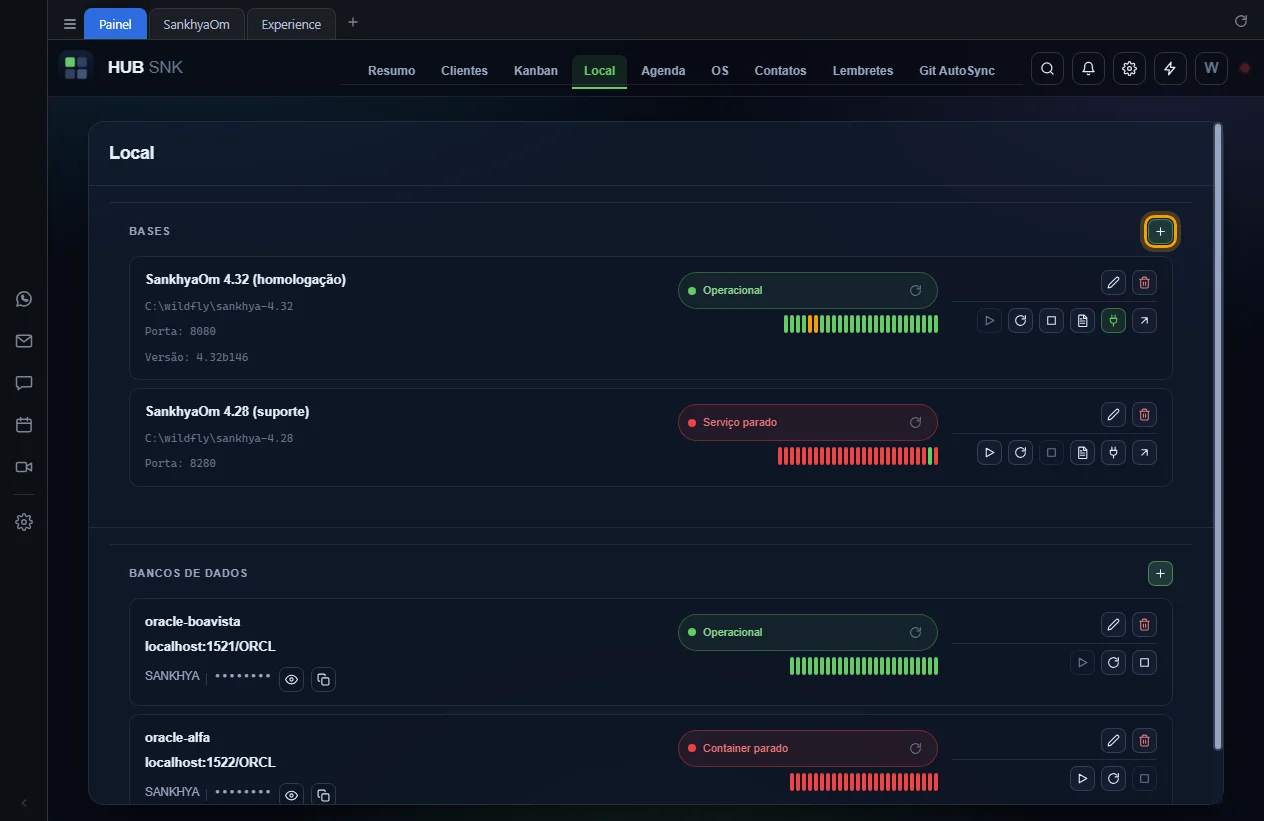Screen dimensions: 1264x821
Task: Add a new tab with the plus
Action: pos(353,22)
